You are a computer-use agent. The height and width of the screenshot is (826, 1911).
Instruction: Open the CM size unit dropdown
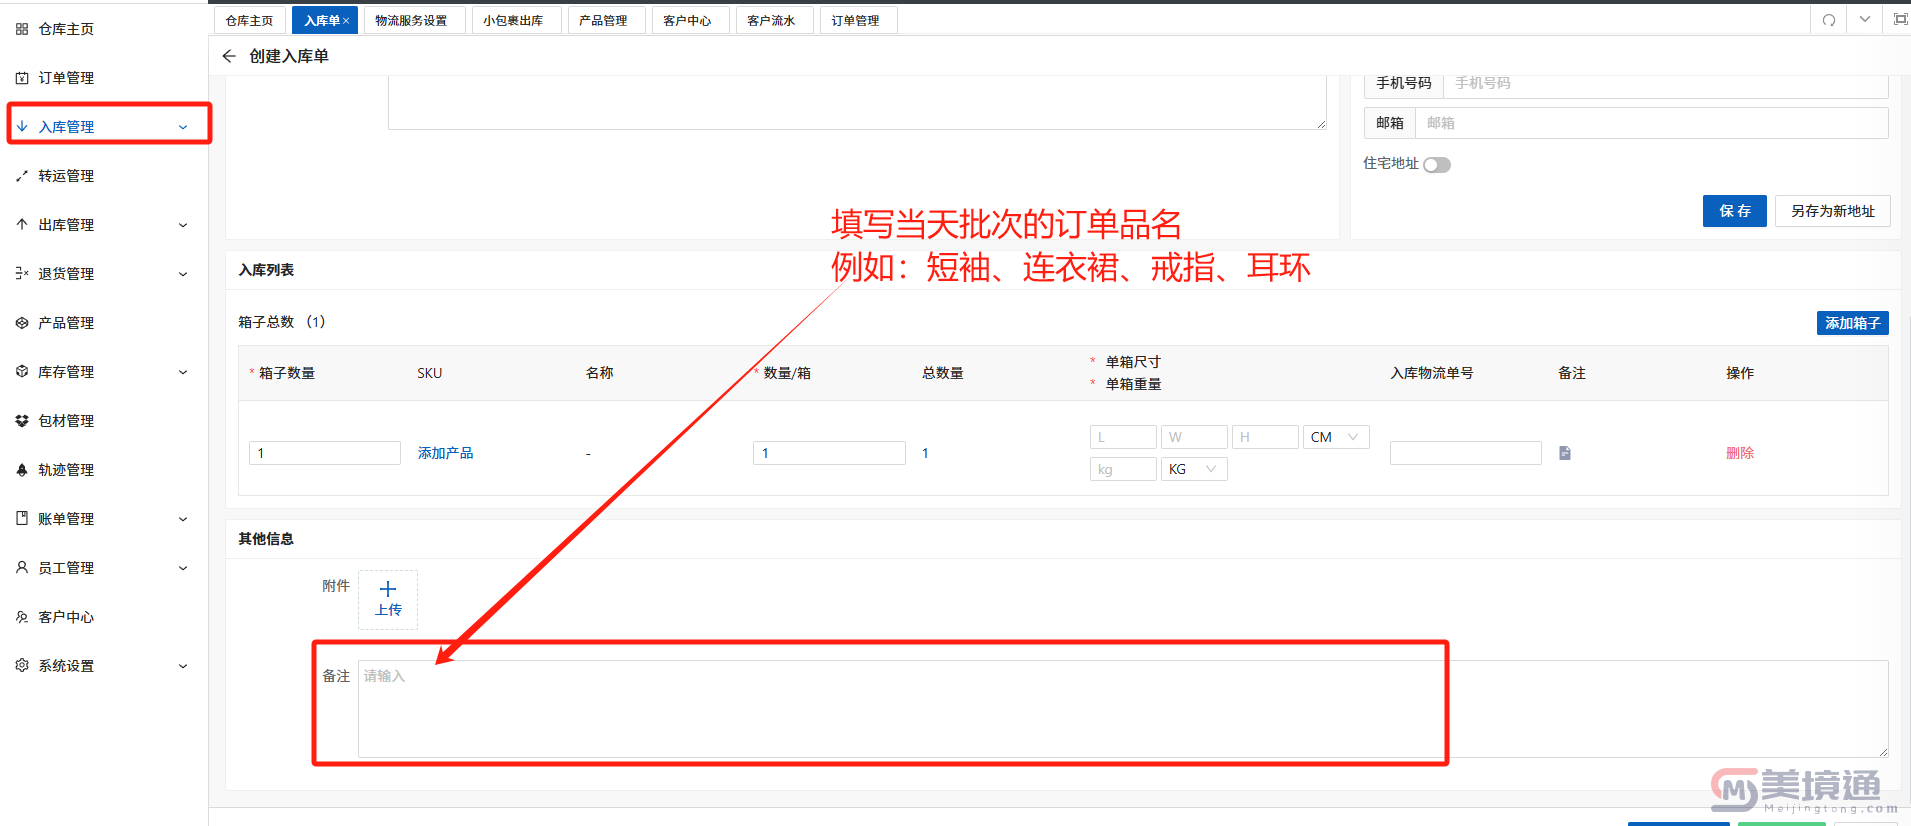point(1336,437)
